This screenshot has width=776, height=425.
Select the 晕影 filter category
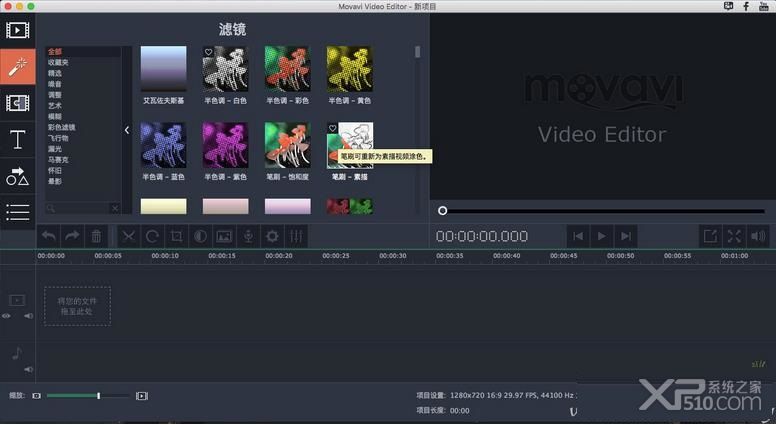[55, 181]
